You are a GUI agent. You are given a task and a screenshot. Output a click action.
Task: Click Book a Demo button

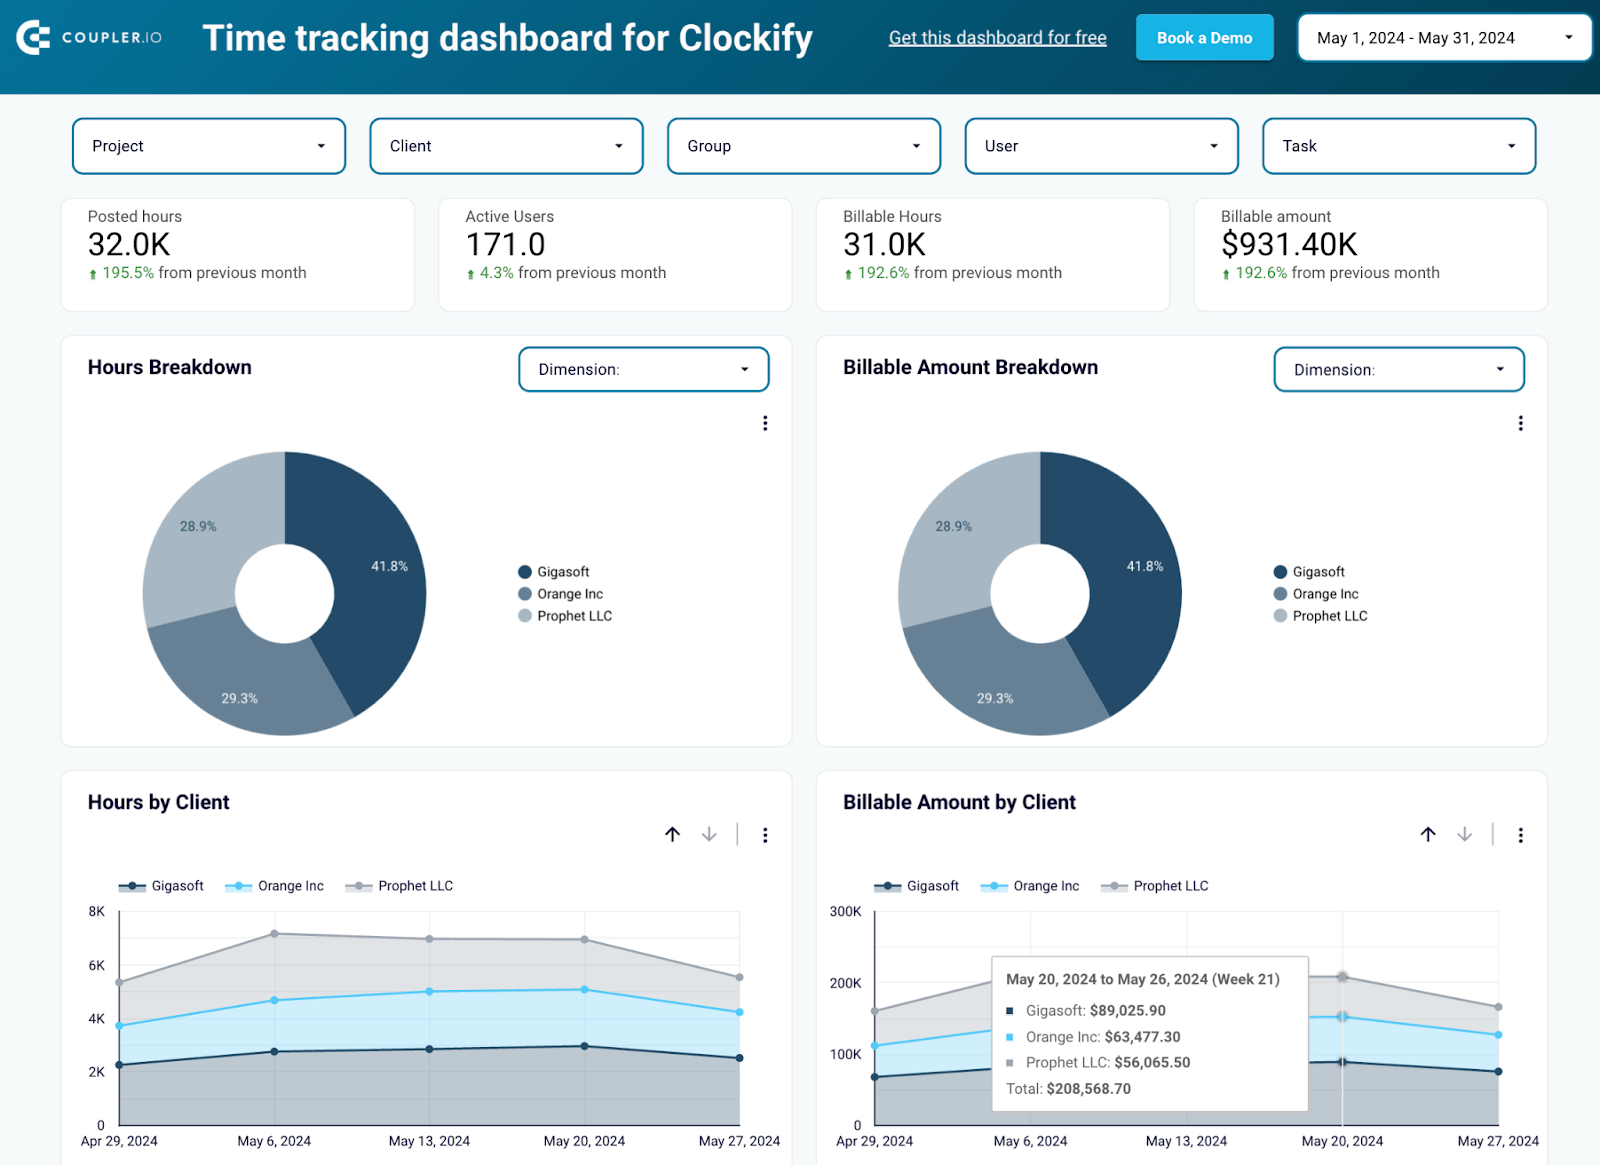1204,38
